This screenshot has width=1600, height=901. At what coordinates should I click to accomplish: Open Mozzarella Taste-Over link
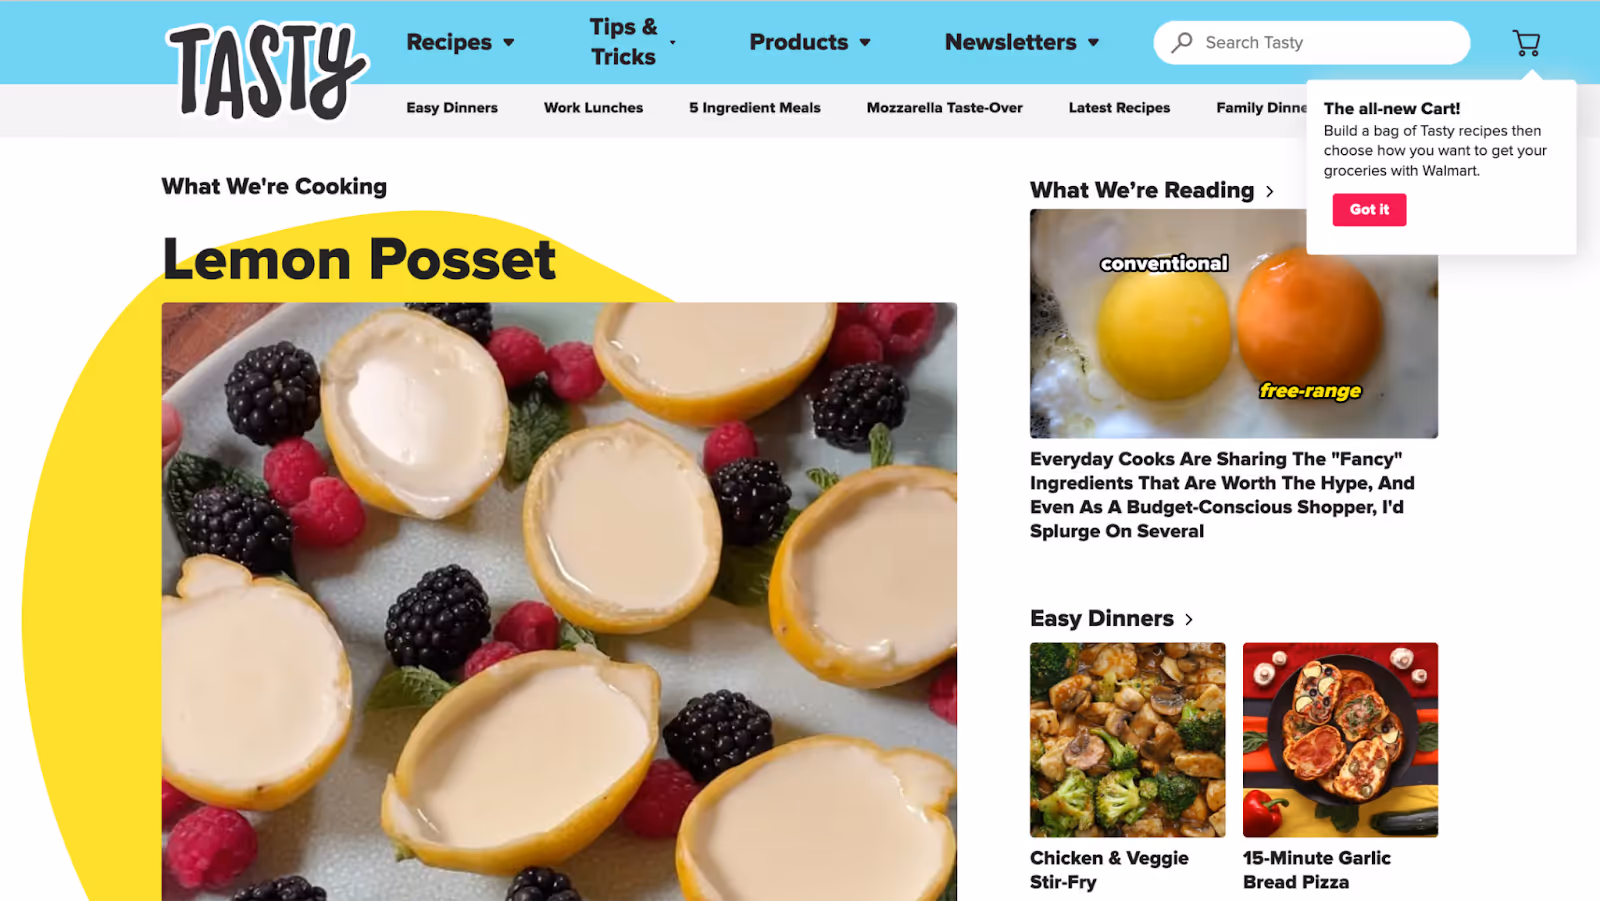(944, 108)
